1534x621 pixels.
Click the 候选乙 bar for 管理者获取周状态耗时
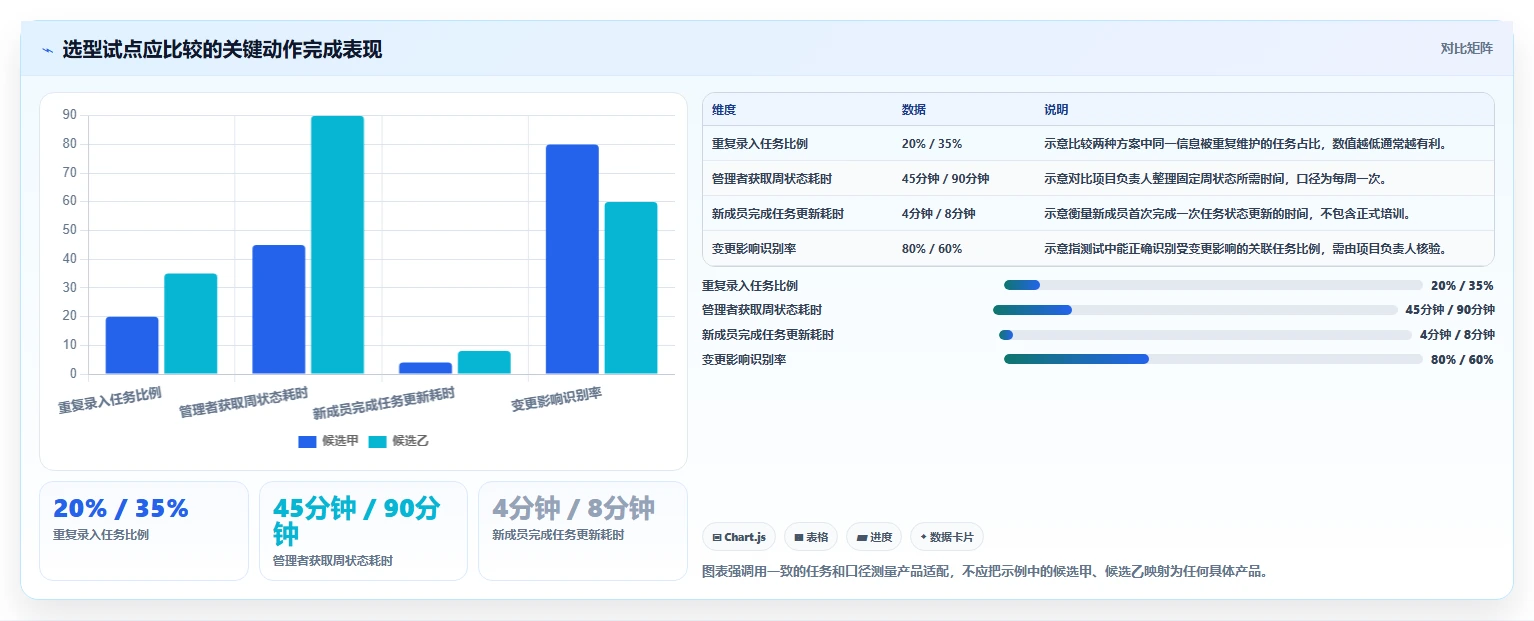337,245
